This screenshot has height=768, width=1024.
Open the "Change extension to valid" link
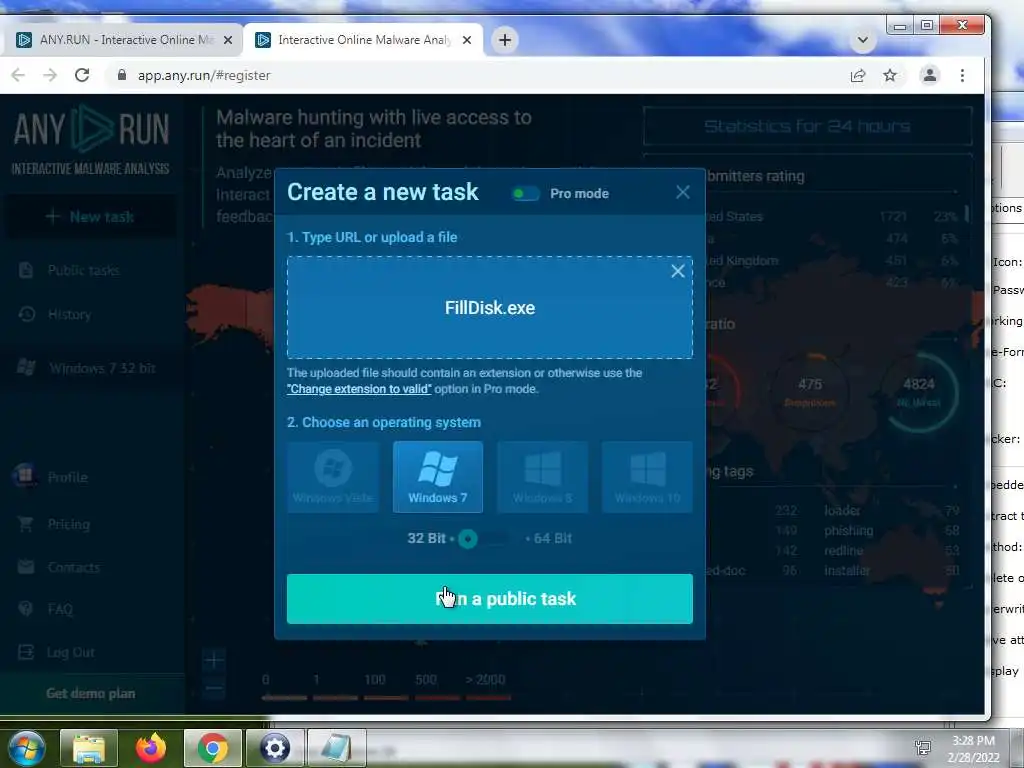(359, 389)
